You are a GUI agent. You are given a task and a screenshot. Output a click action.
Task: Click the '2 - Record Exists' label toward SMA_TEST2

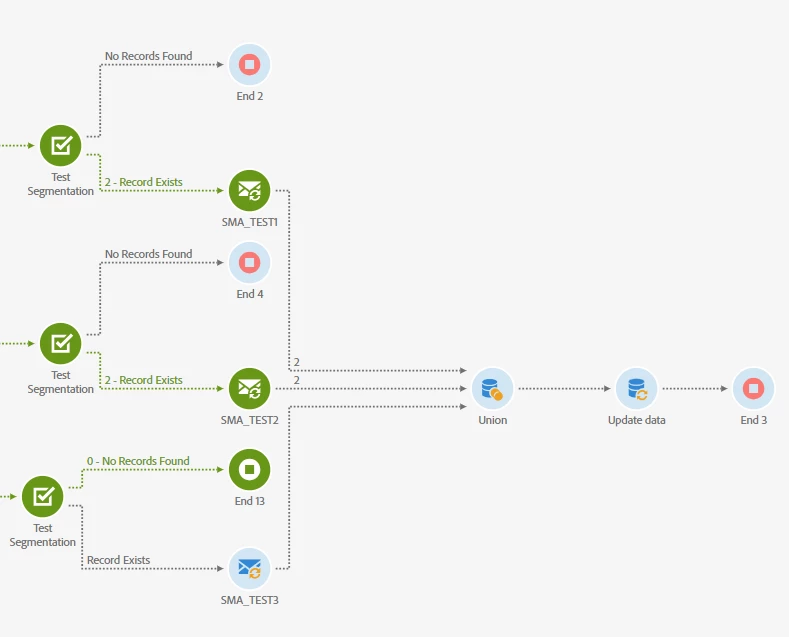(143, 380)
